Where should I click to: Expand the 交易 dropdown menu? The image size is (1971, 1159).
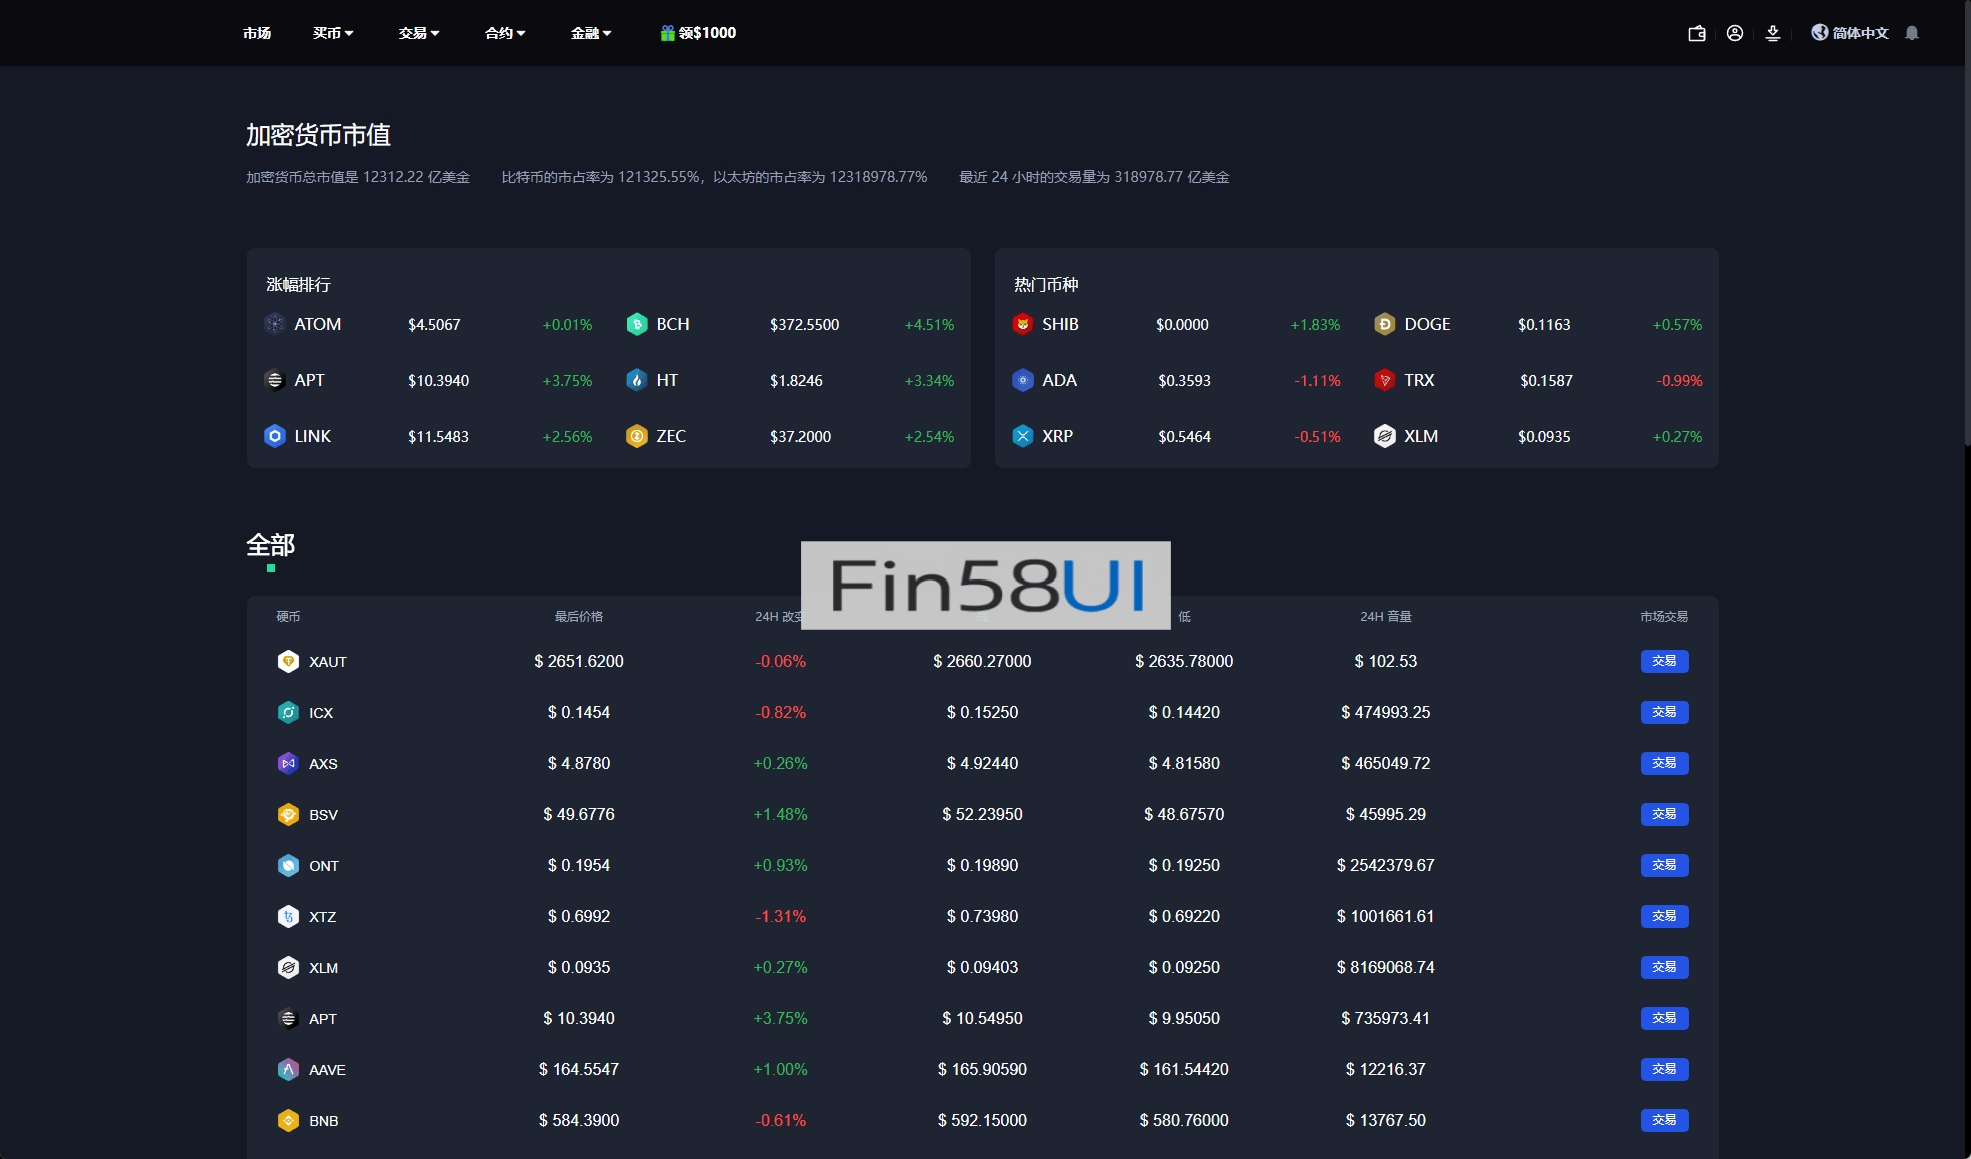tap(419, 33)
